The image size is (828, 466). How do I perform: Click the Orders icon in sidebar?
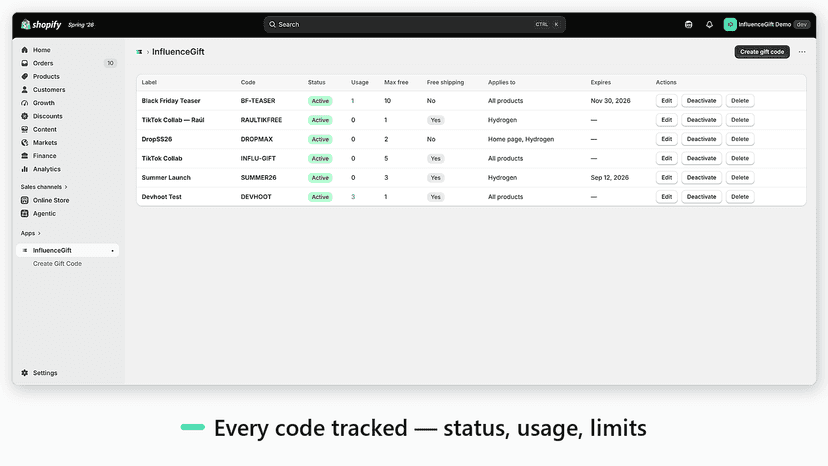[x=24, y=63]
